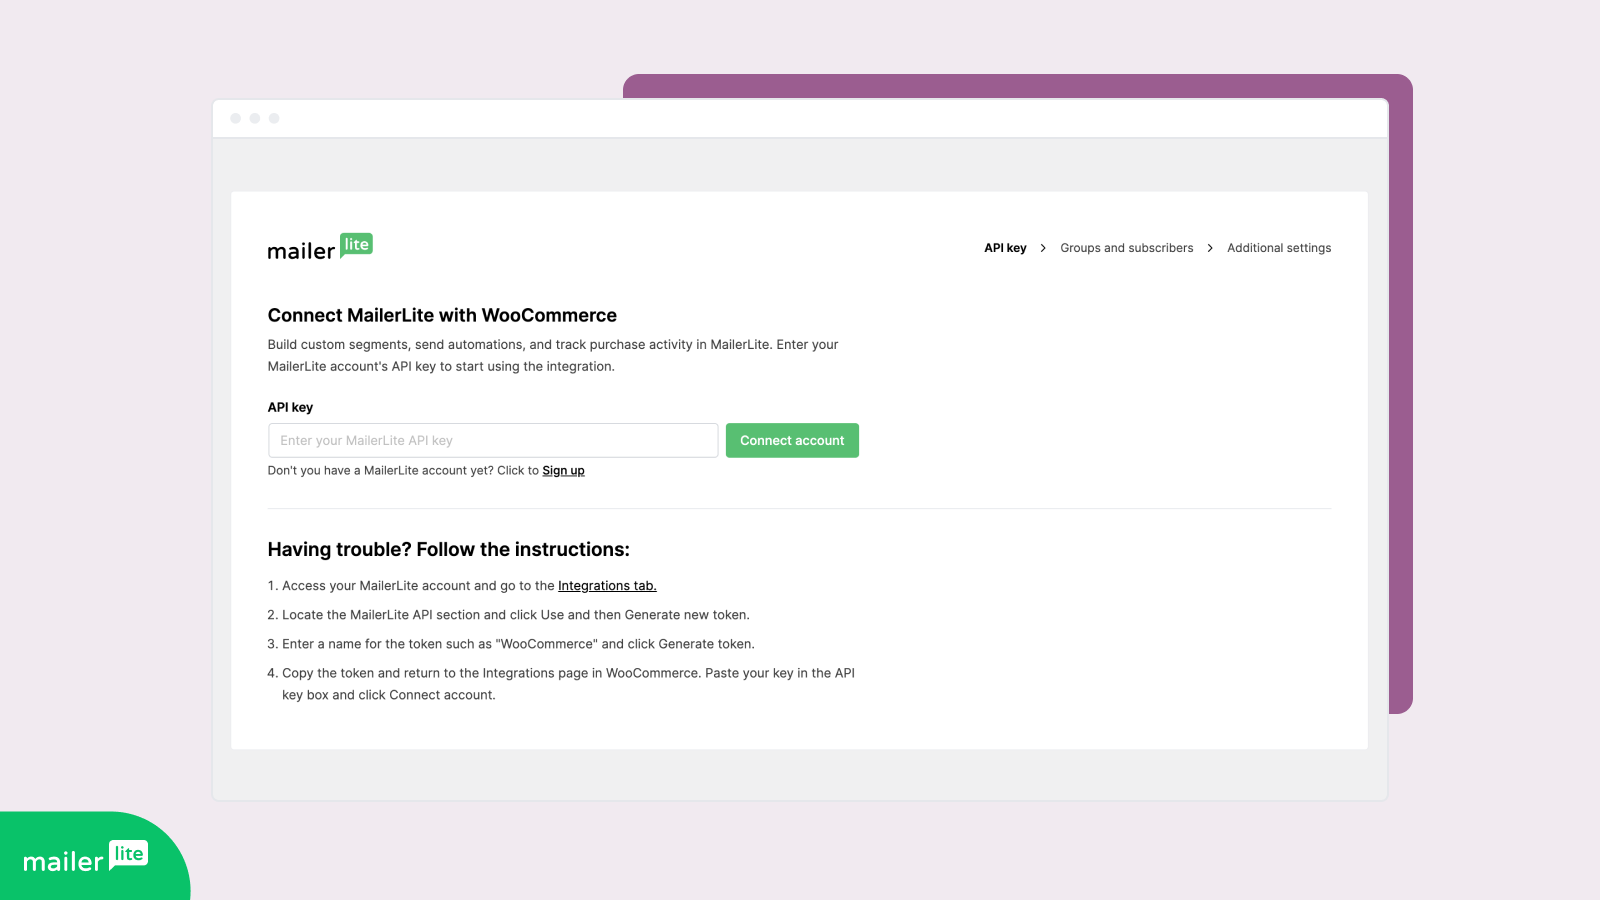Click the MailerLite logo on the green corner badge
Image resolution: width=1600 pixels, height=900 pixels.
point(85,857)
